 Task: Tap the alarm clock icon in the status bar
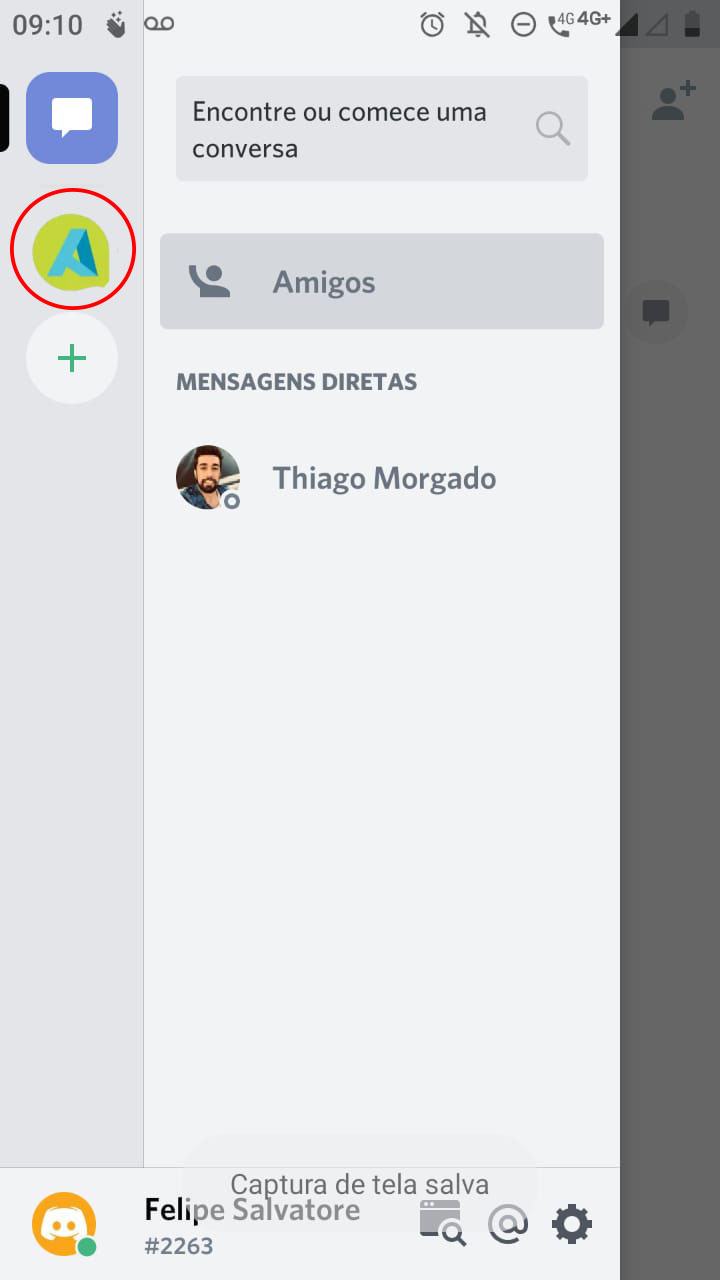432,25
